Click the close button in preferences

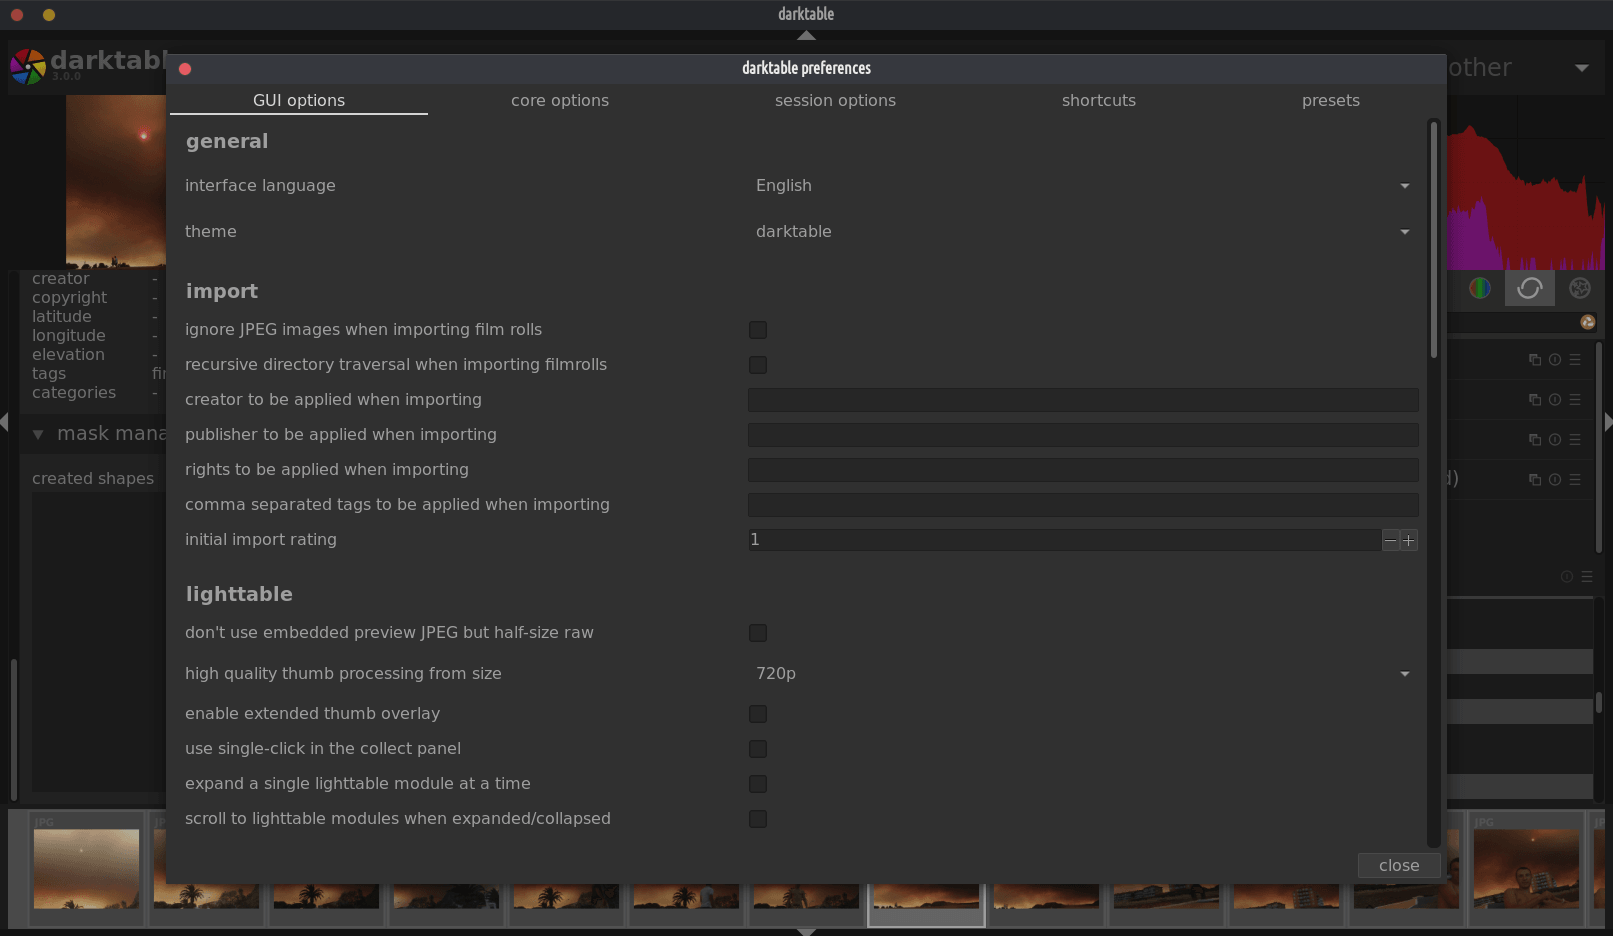click(1399, 866)
